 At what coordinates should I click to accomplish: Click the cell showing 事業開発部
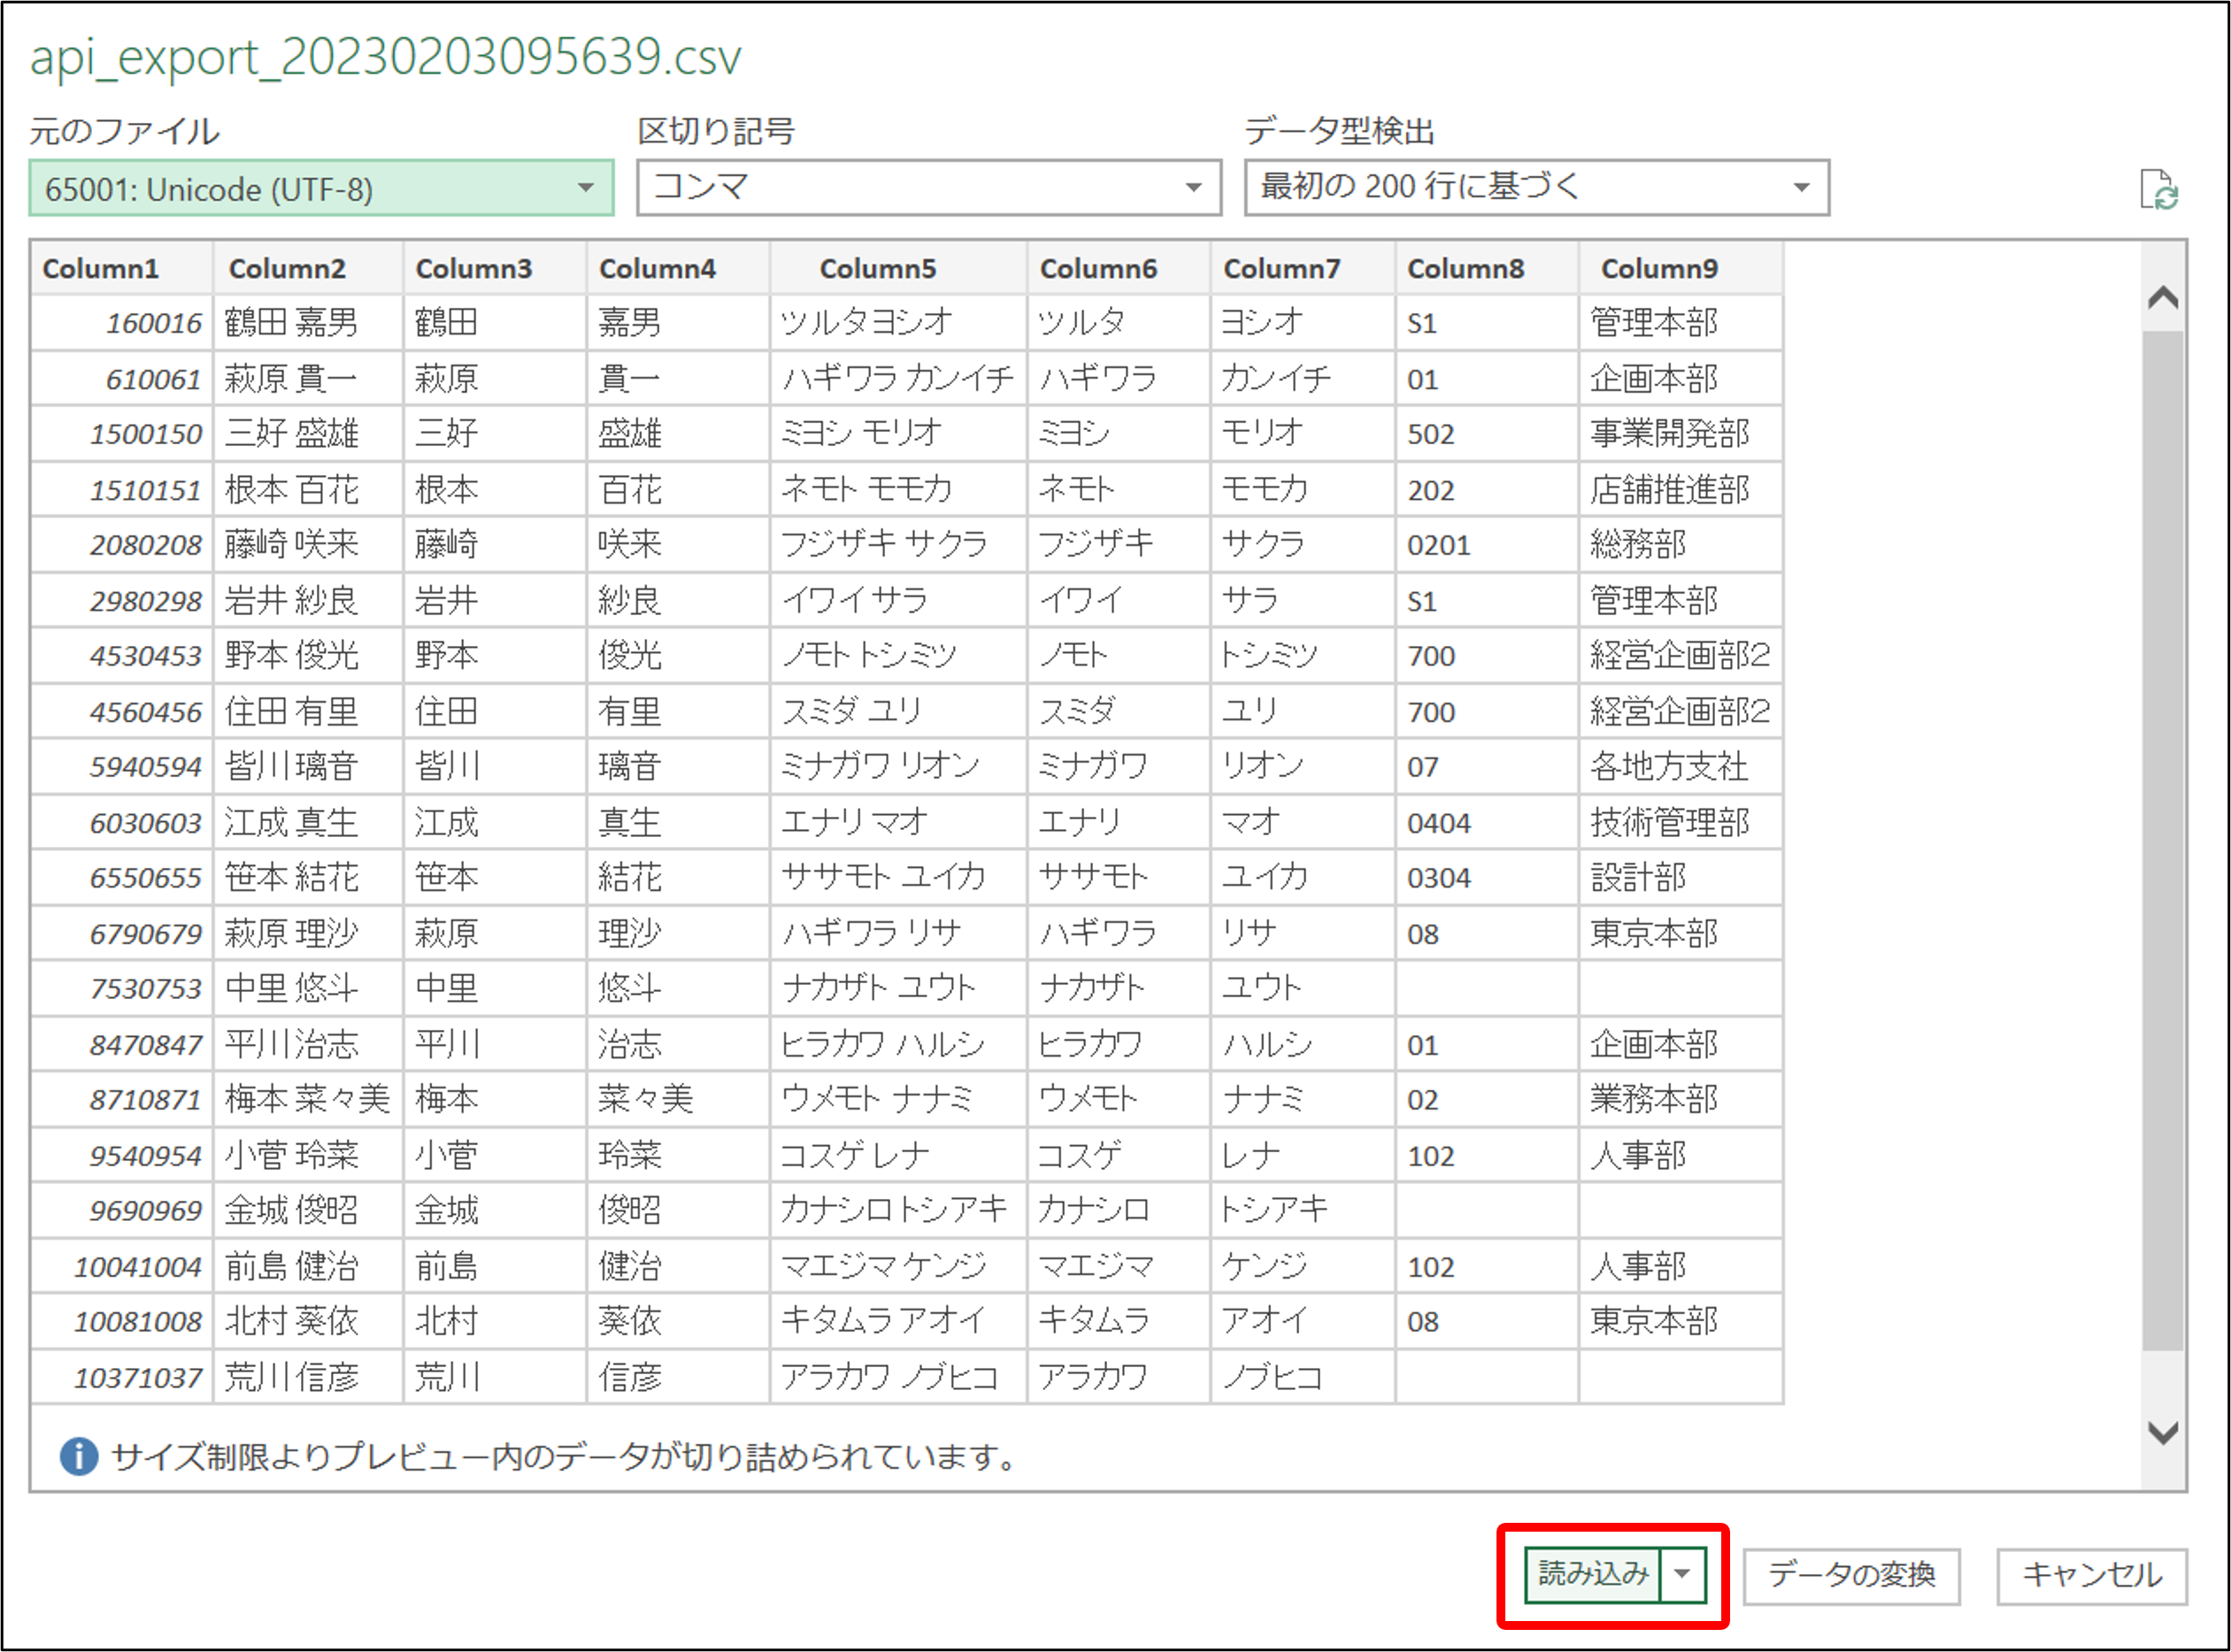(x=1669, y=433)
